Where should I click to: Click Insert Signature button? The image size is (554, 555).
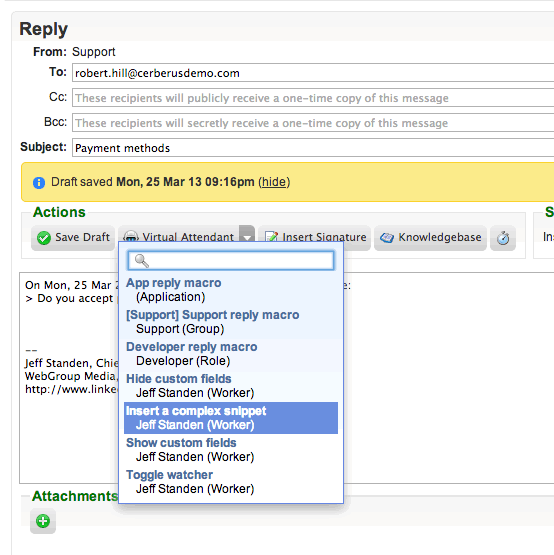point(315,237)
